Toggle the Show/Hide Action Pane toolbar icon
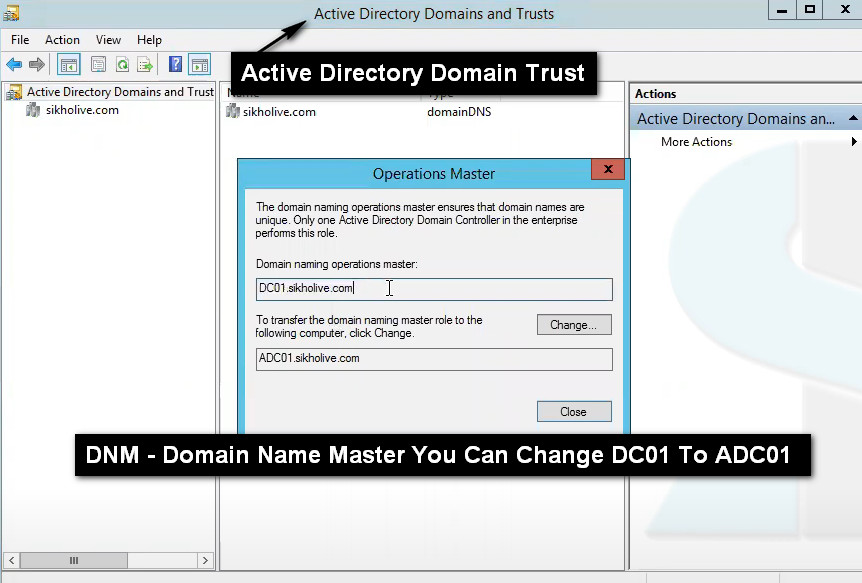862x583 pixels. 200,65
